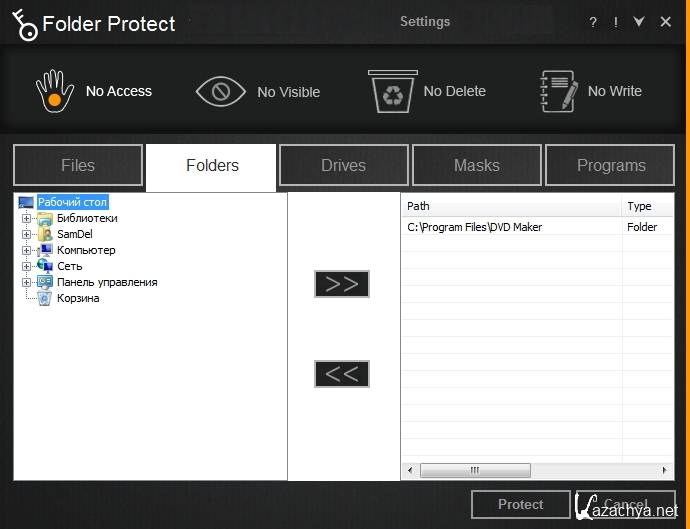Expand the Библиотеки tree node
690x529 pixels.
point(27,218)
